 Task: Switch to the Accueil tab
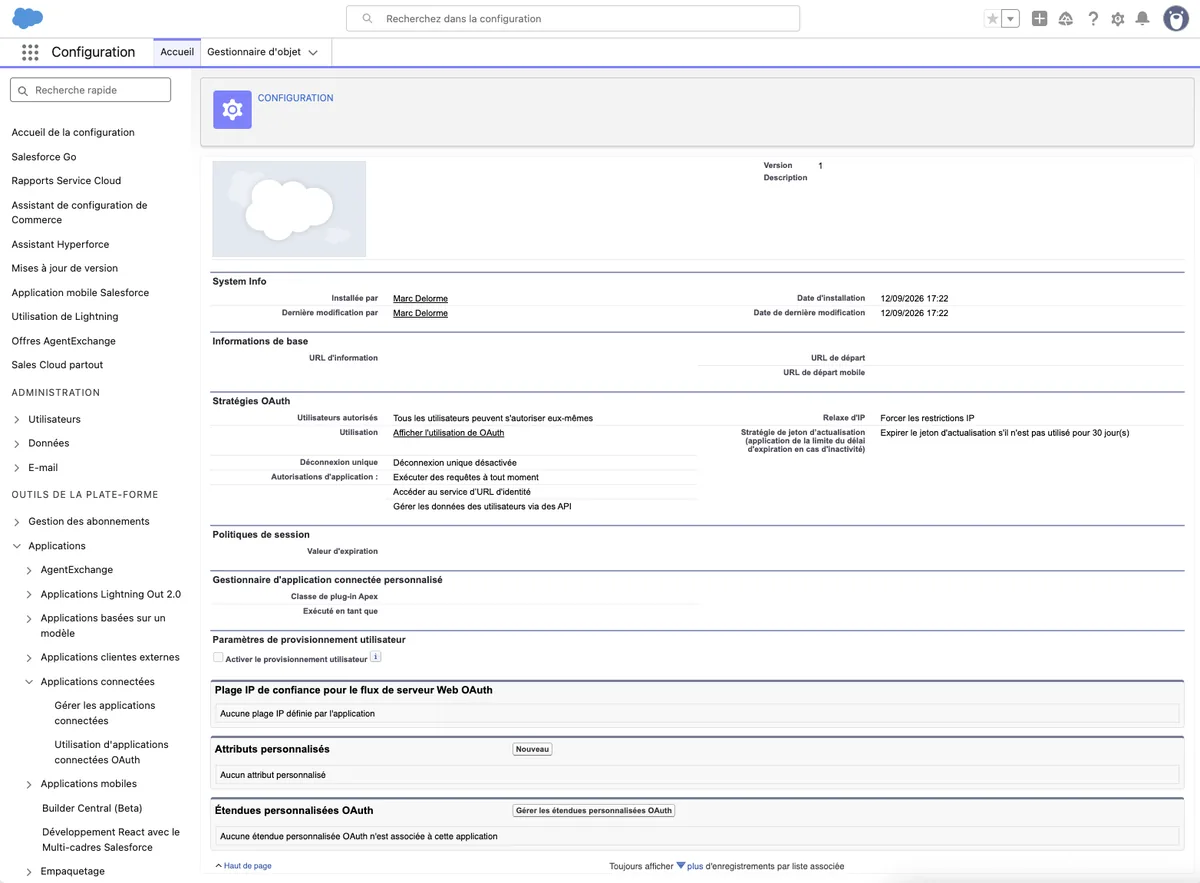pyautogui.click(x=177, y=52)
